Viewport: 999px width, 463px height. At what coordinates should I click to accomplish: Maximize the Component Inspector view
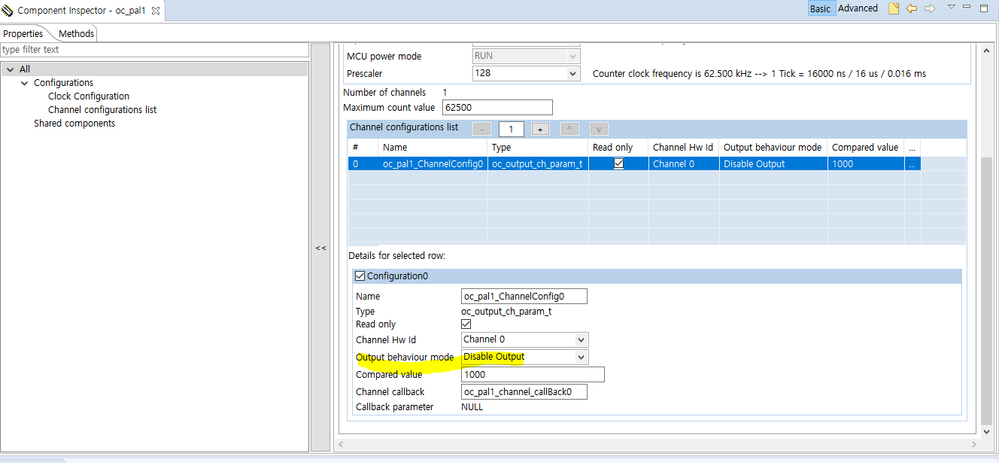[986, 8]
